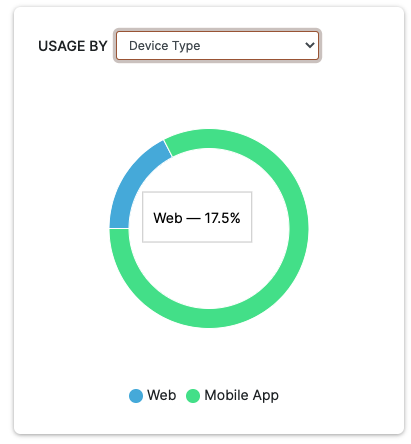Click blank card space between the chart and the legend
This screenshot has height=444, width=411.
click(209, 358)
